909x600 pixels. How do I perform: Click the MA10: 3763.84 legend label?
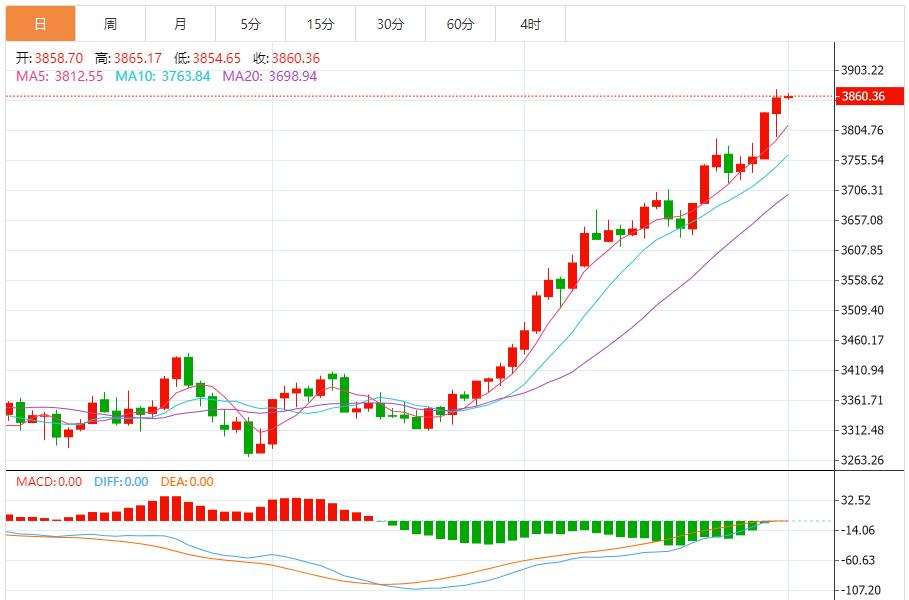click(x=163, y=76)
